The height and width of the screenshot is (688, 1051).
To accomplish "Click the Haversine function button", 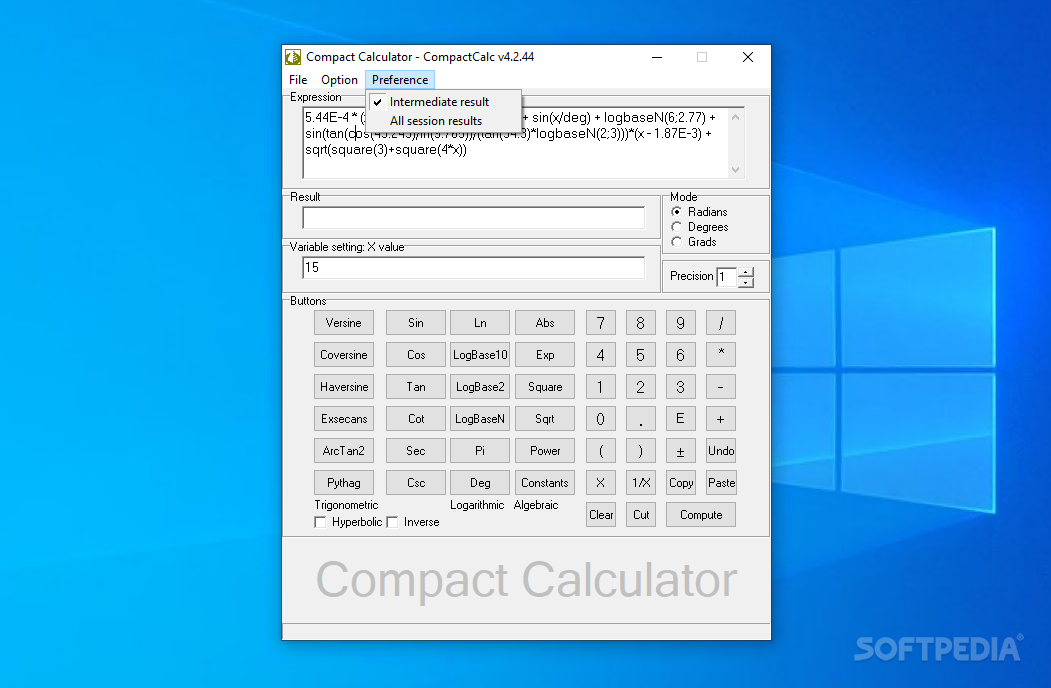I will tap(344, 387).
